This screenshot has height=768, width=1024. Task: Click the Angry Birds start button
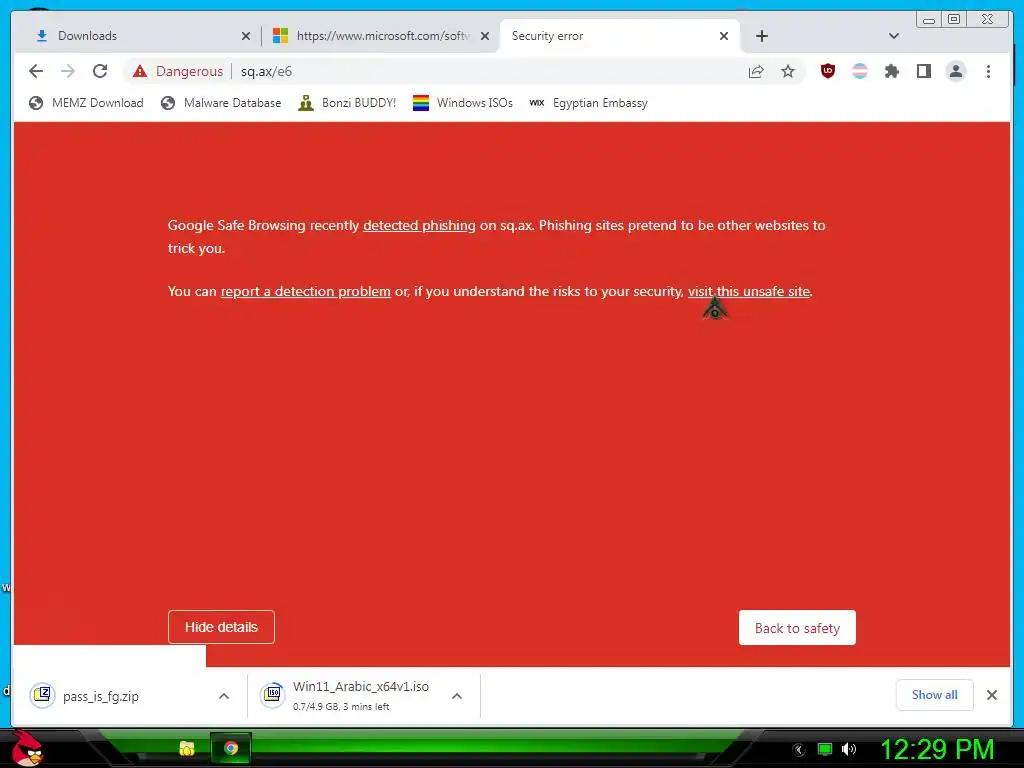pyautogui.click(x=27, y=748)
